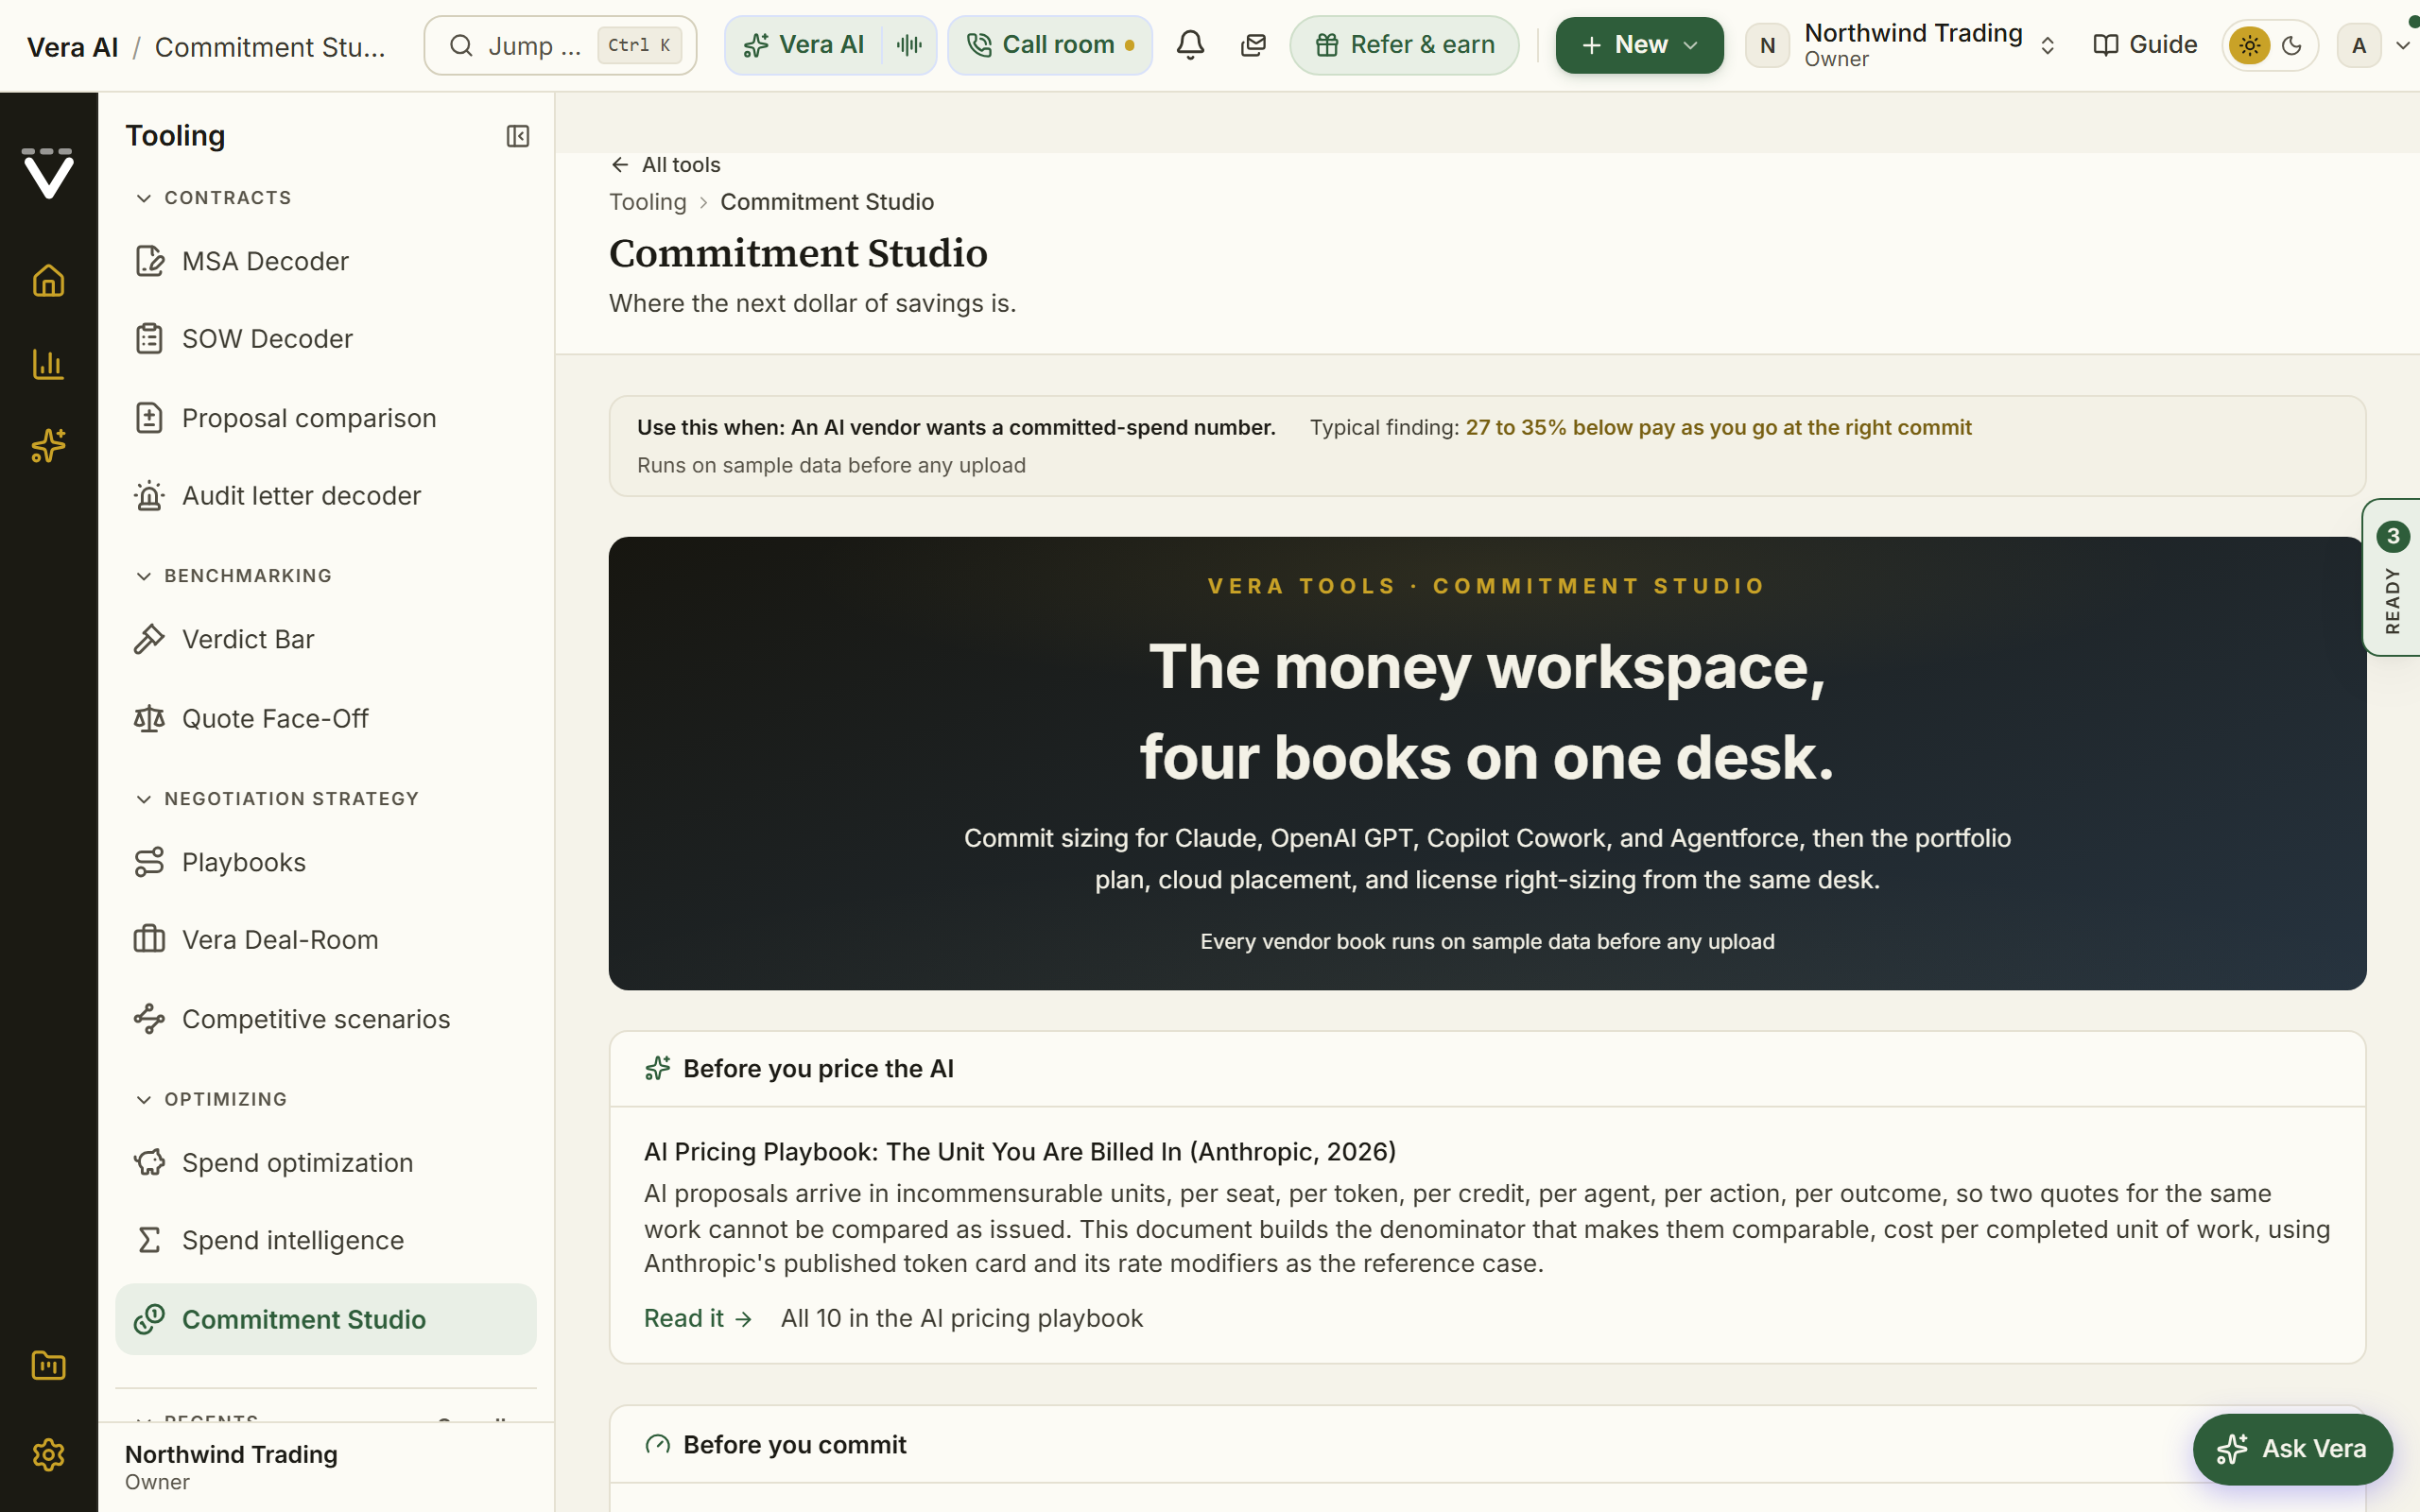Open SOW Decoder tool
Screen dimensions: 2420x1512
point(326,339)
